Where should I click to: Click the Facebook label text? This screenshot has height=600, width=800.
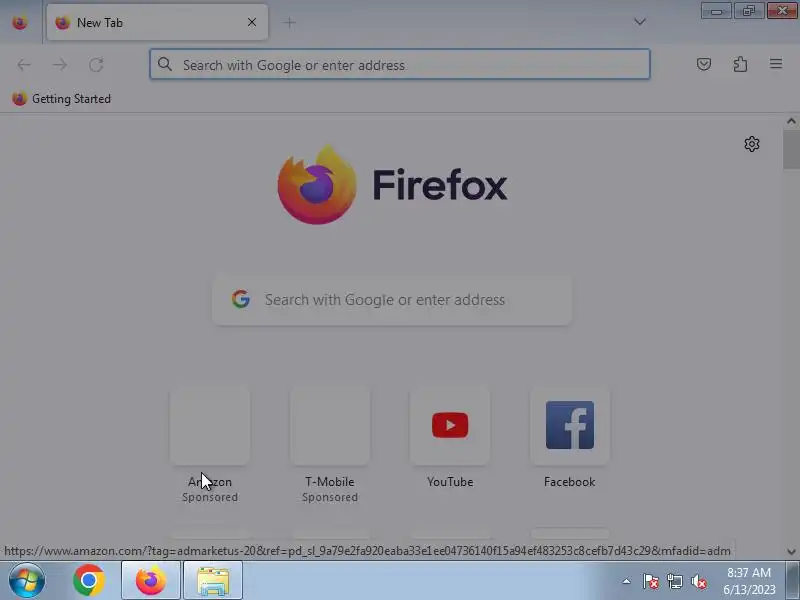570,482
